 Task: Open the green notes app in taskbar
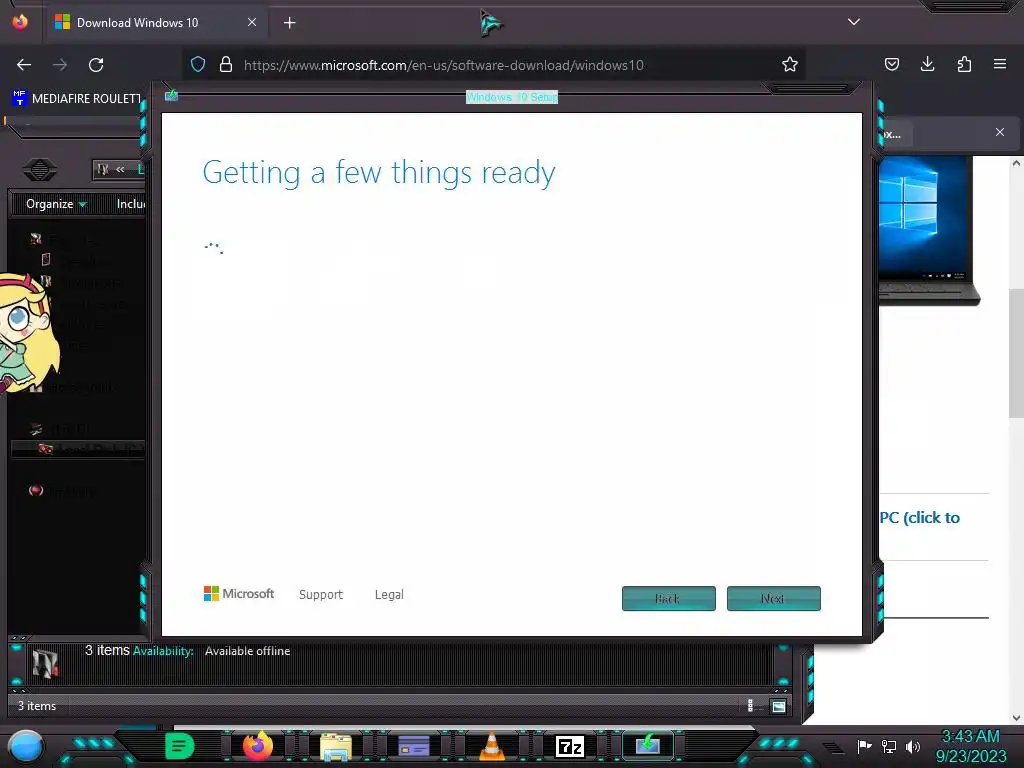(180, 746)
